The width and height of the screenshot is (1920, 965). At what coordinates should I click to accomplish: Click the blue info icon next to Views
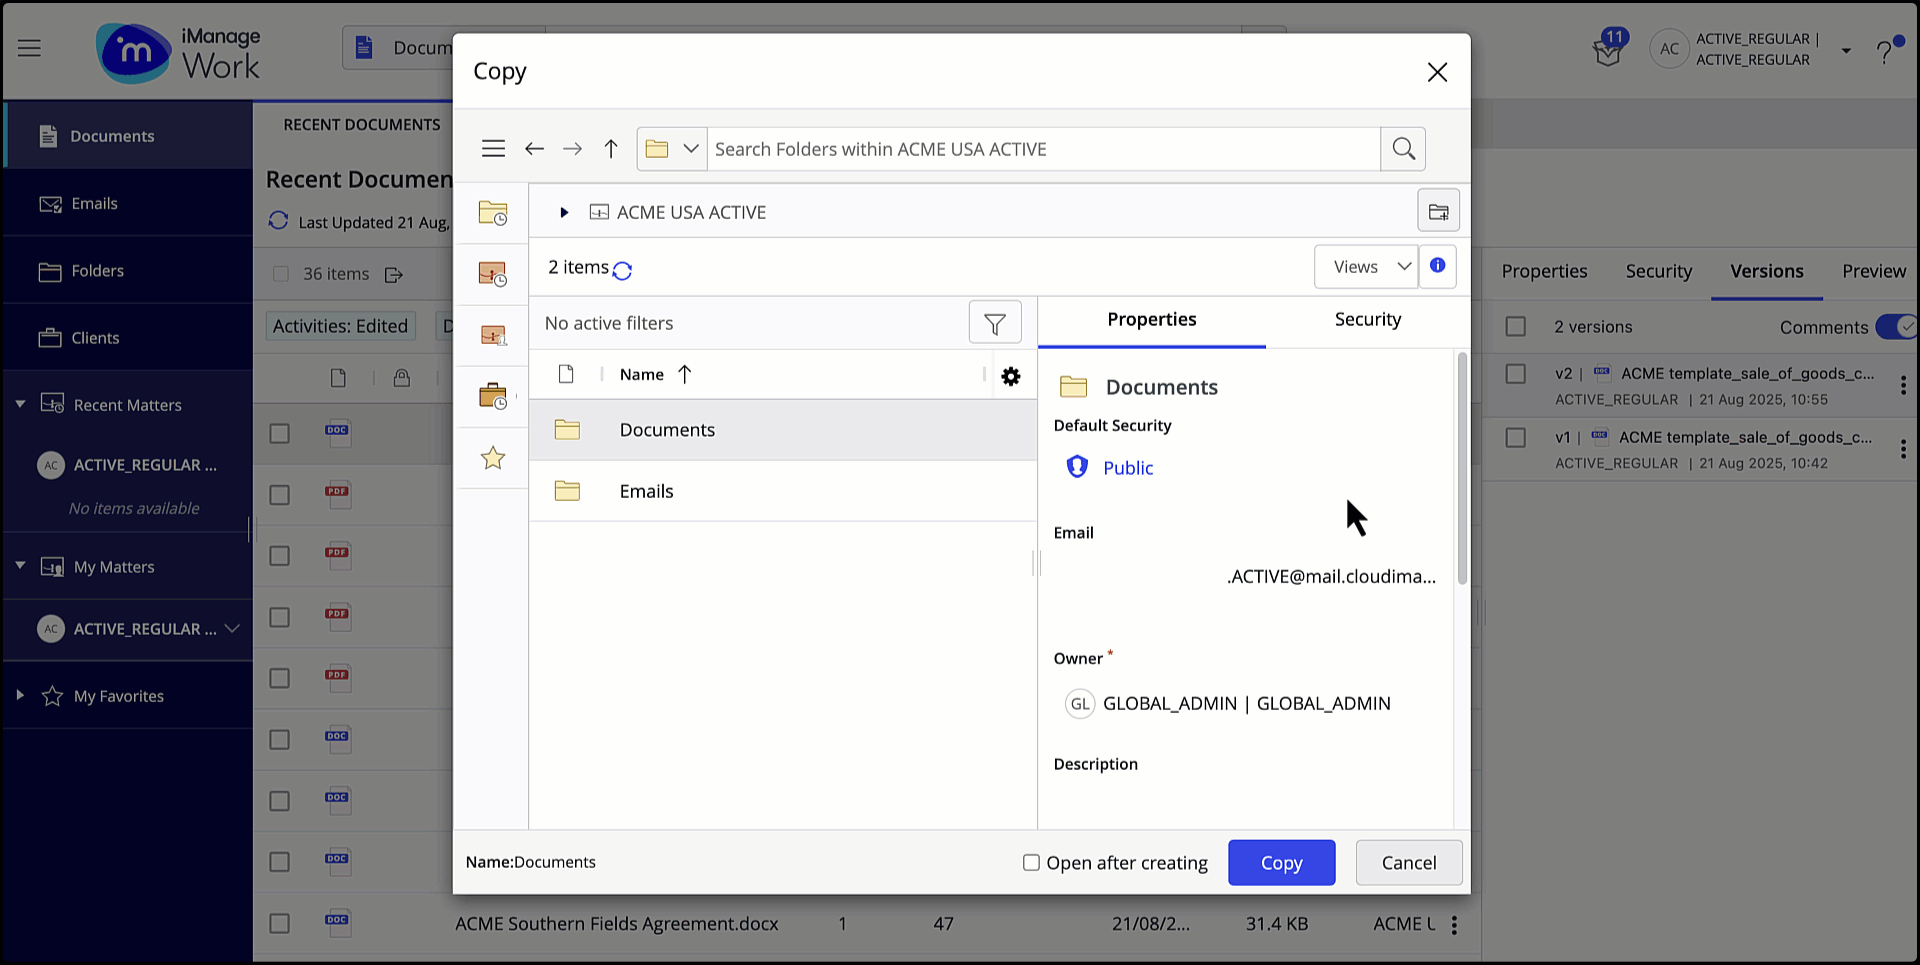pyautogui.click(x=1438, y=266)
